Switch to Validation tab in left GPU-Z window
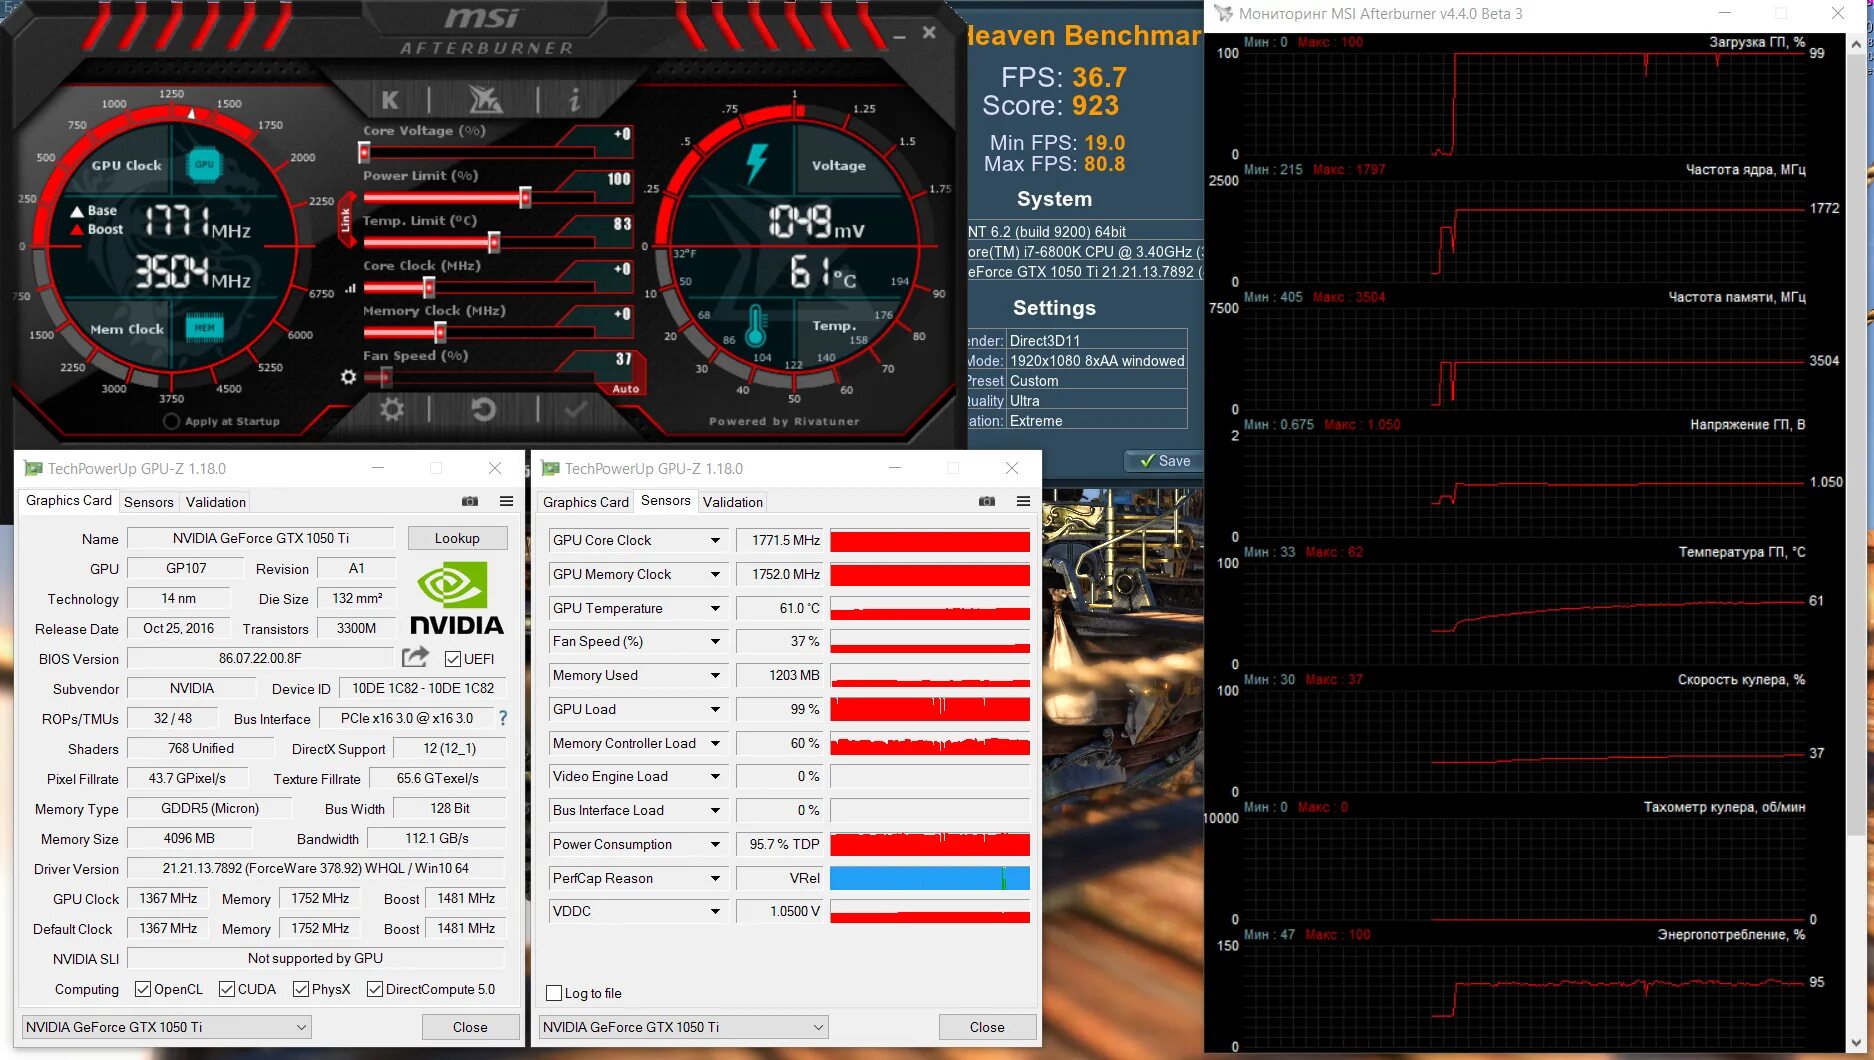1874x1060 pixels. 216,502
